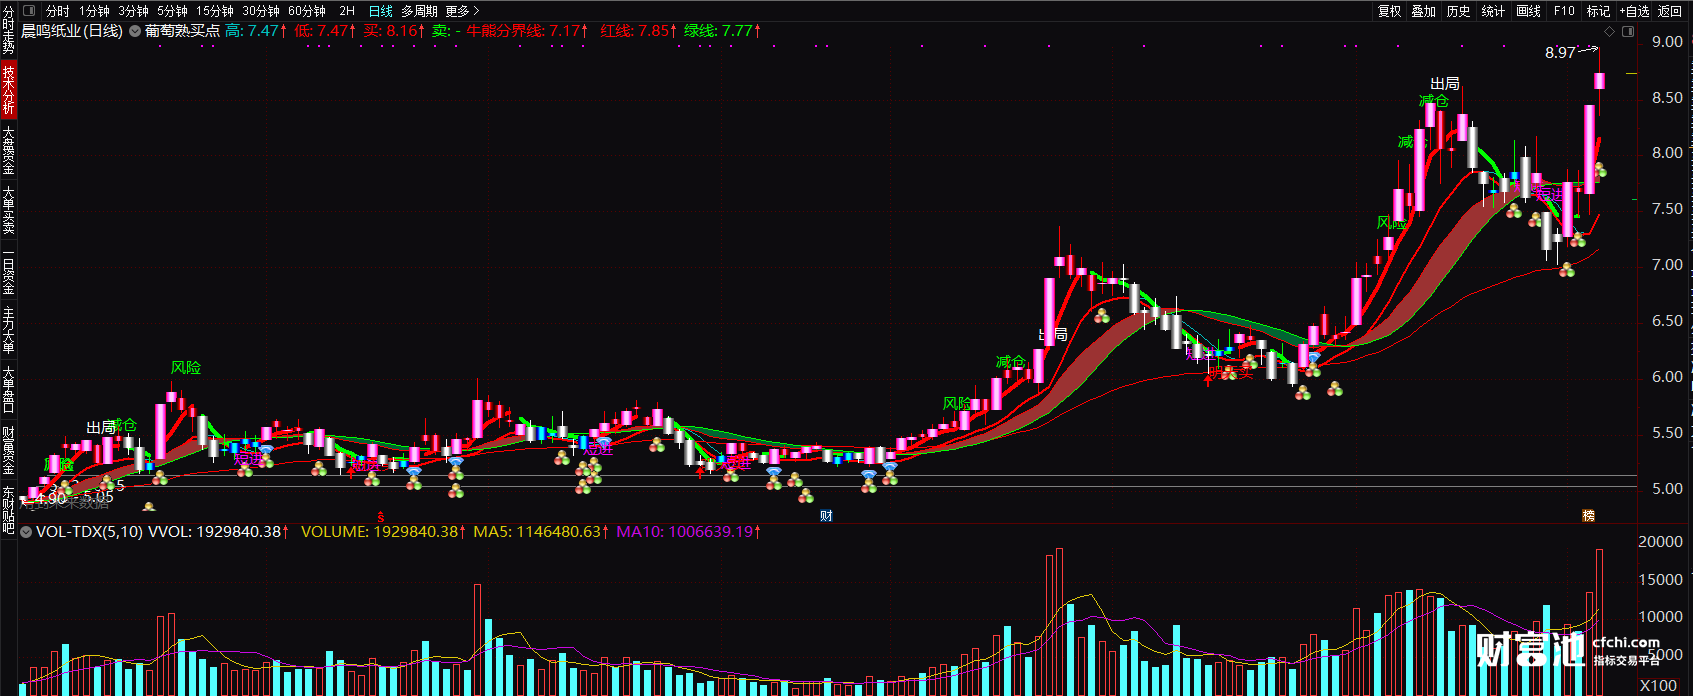Click the orange 榜 marker on timeline
Viewport: 1693px width, 696px height.
click(1588, 516)
